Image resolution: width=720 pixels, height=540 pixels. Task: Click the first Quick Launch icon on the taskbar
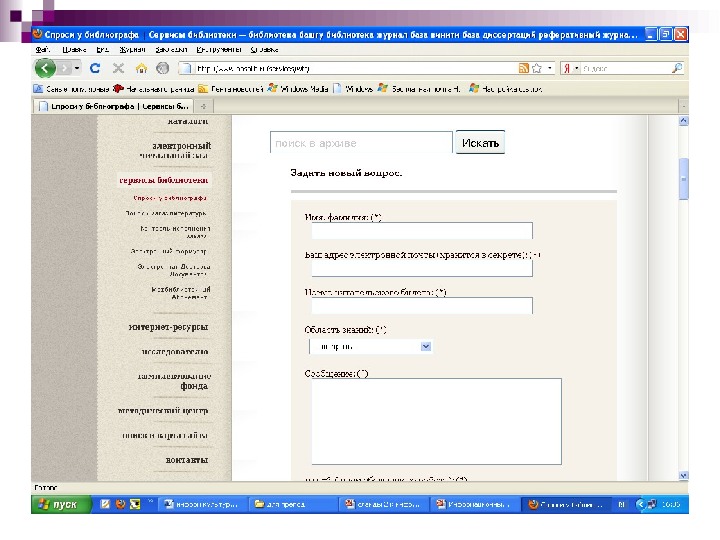(105, 504)
